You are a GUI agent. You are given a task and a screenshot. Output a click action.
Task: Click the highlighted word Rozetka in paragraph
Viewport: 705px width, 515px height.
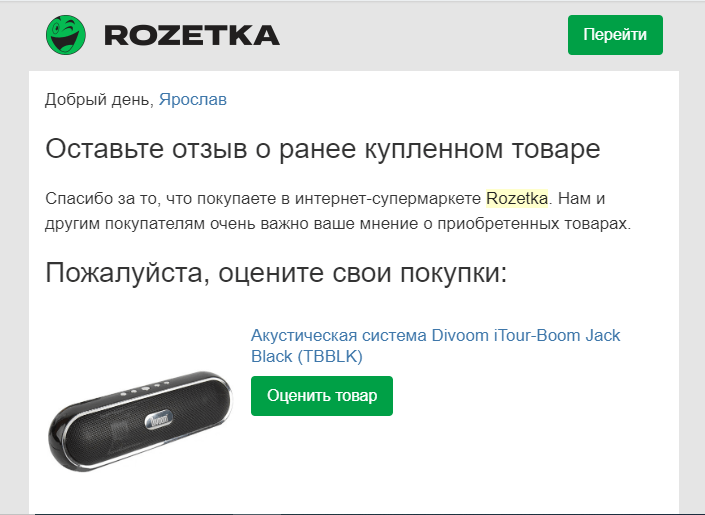point(517,198)
